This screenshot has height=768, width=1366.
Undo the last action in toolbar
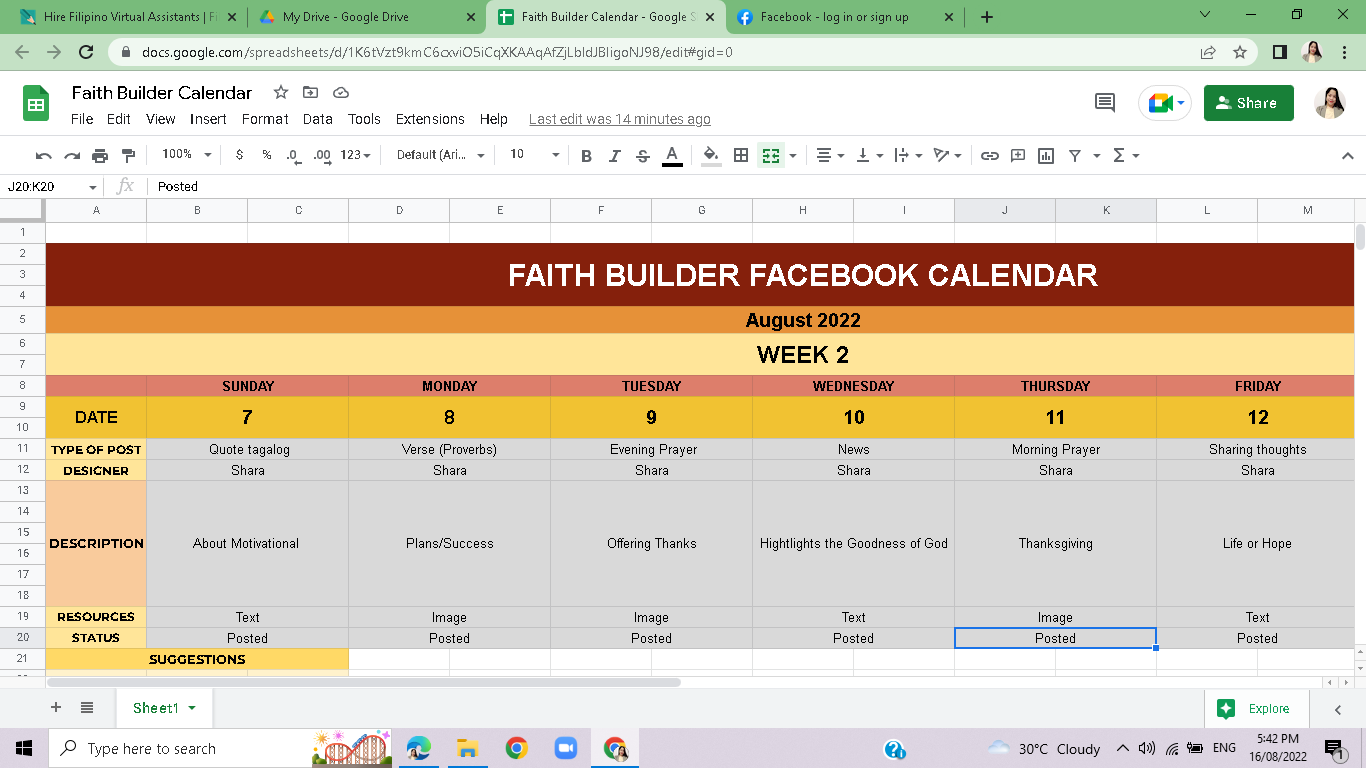coord(43,155)
